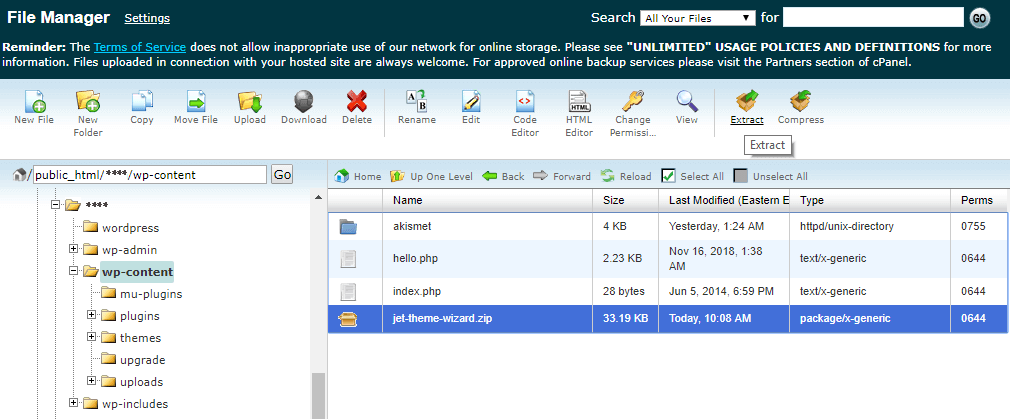Click Go button beside path field
The width and height of the screenshot is (1010, 419).
click(282, 175)
